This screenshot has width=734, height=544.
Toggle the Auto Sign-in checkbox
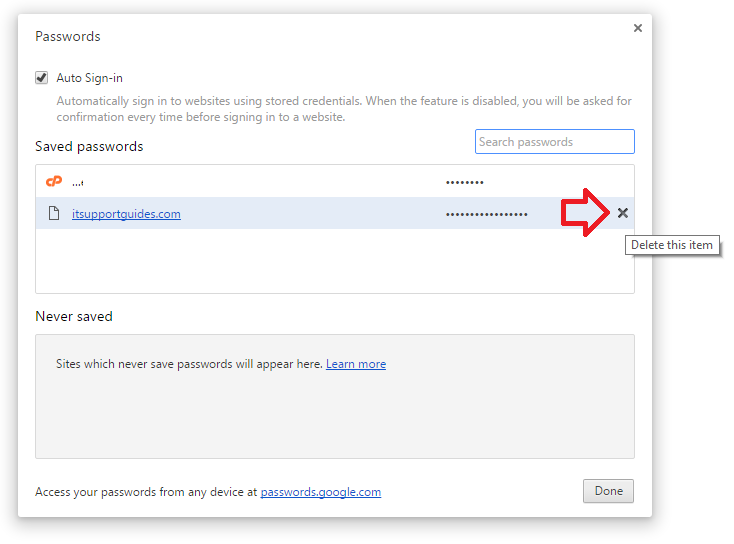[x=42, y=77]
